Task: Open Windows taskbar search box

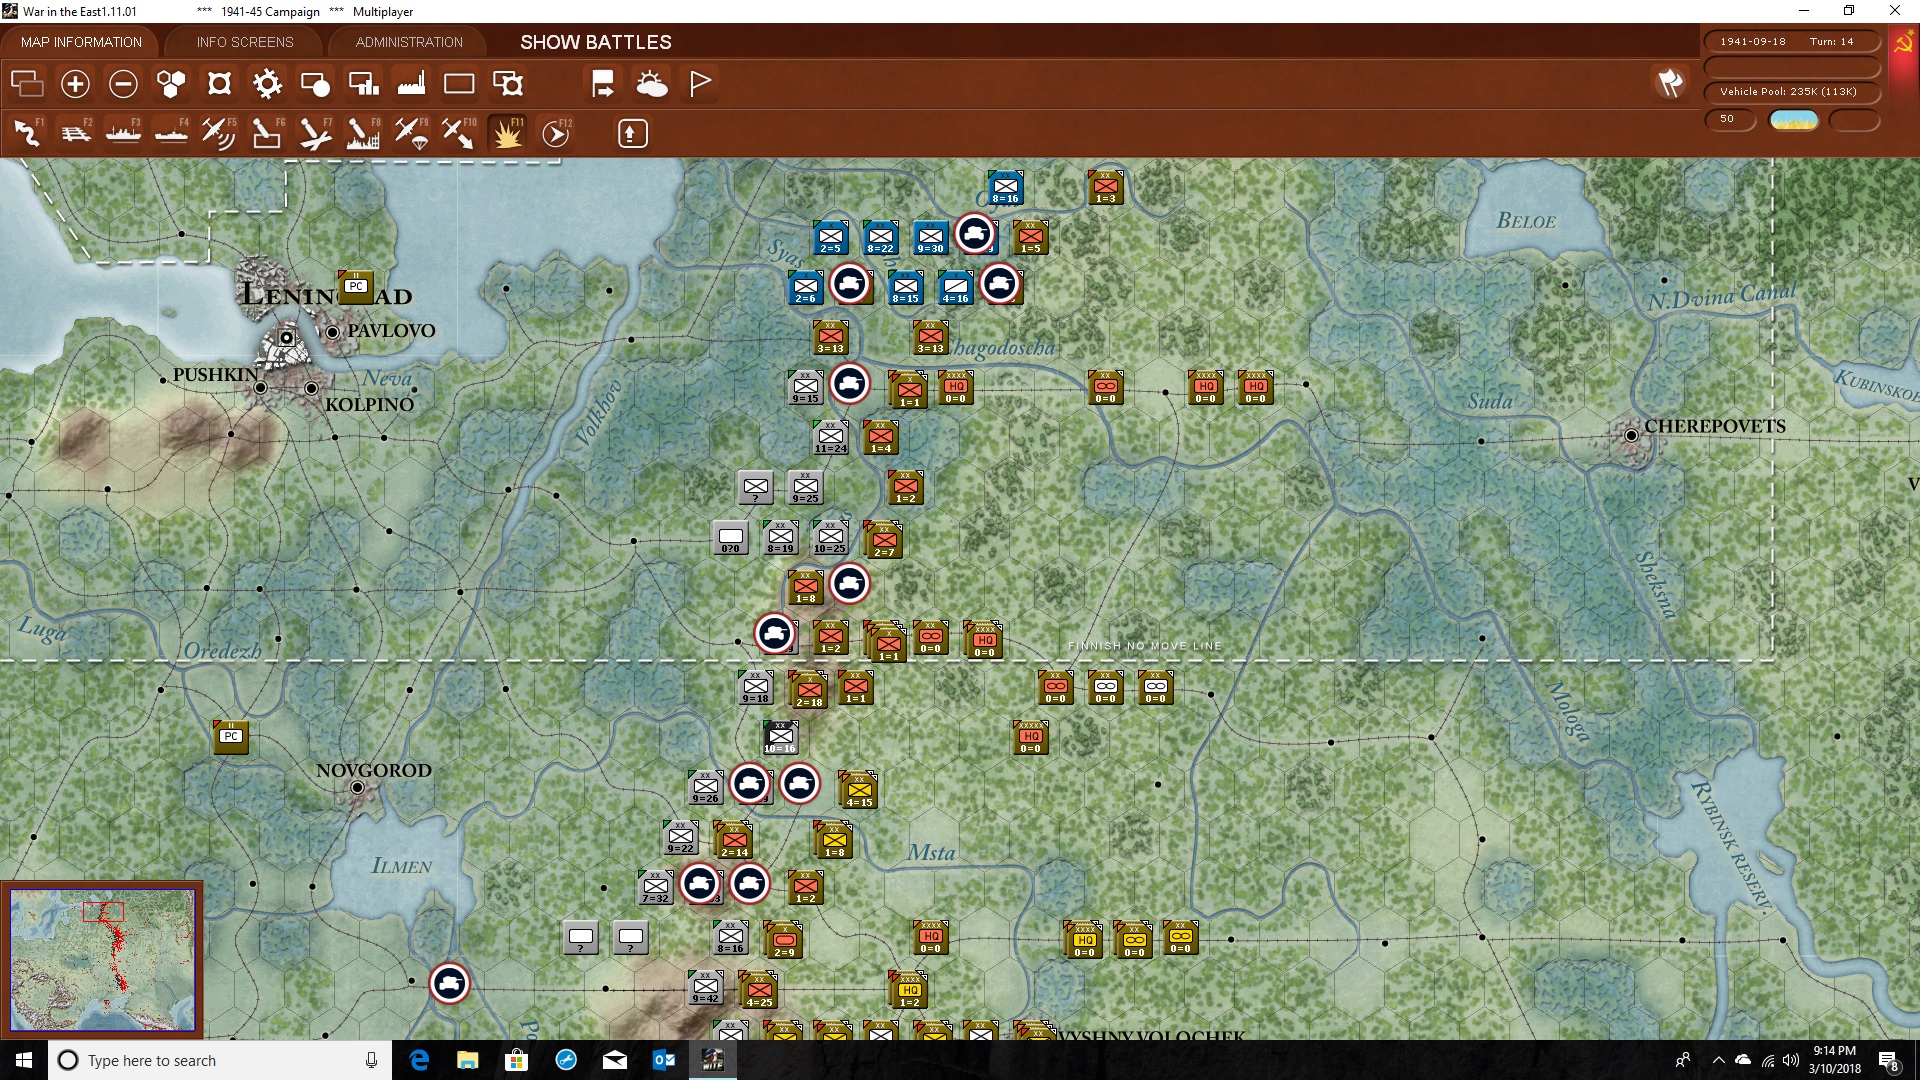Action: (220, 1060)
